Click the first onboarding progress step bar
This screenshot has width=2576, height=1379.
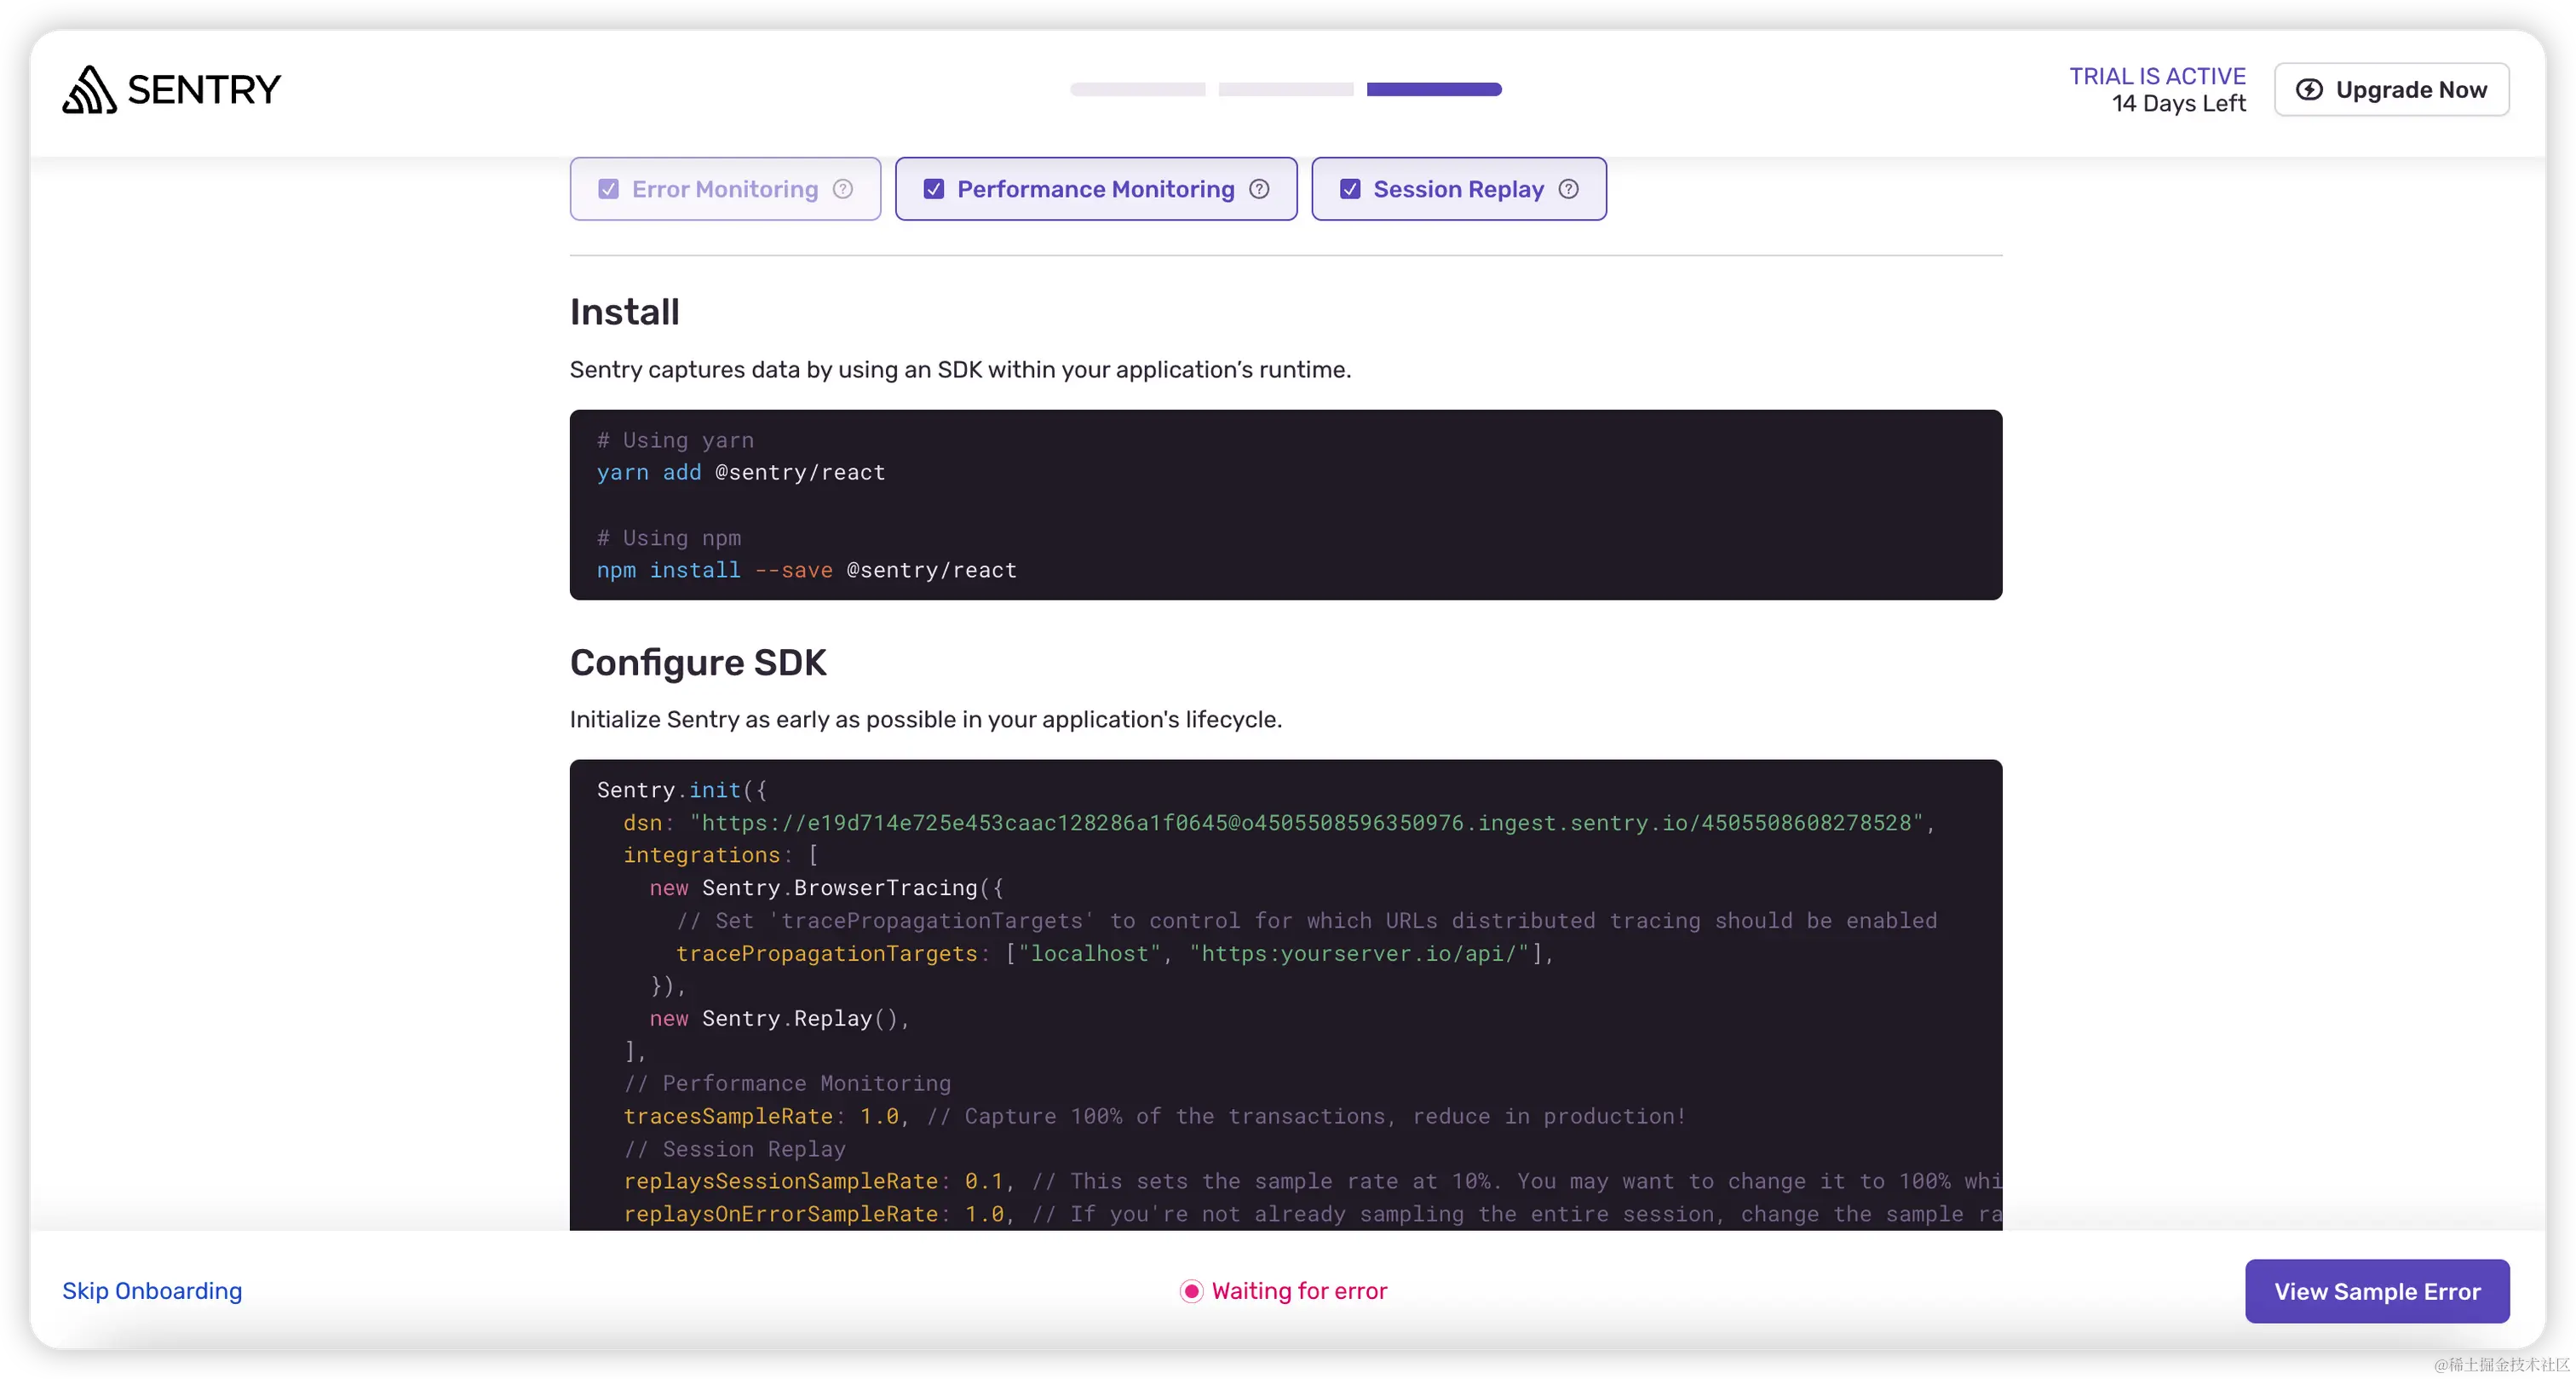pyautogui.click(x=1137, y=90)
